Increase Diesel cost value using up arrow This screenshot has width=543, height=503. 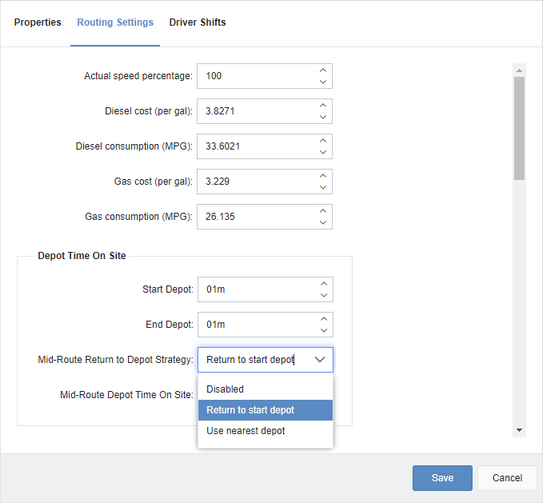[x=323, y=105]
